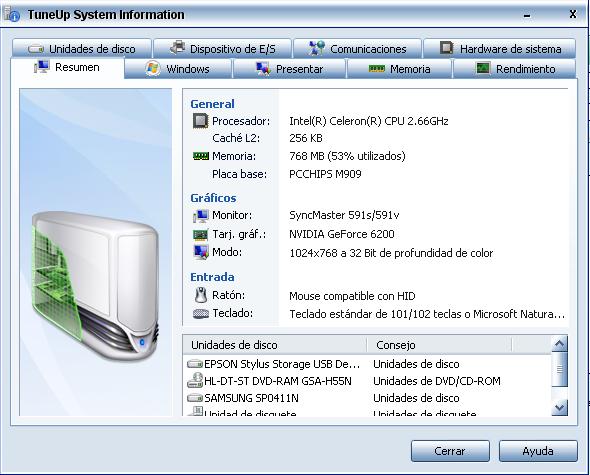Screen dimensions: 590x475
Task: Click the keyboard icon beside Teclado
Action: point(201,314)
